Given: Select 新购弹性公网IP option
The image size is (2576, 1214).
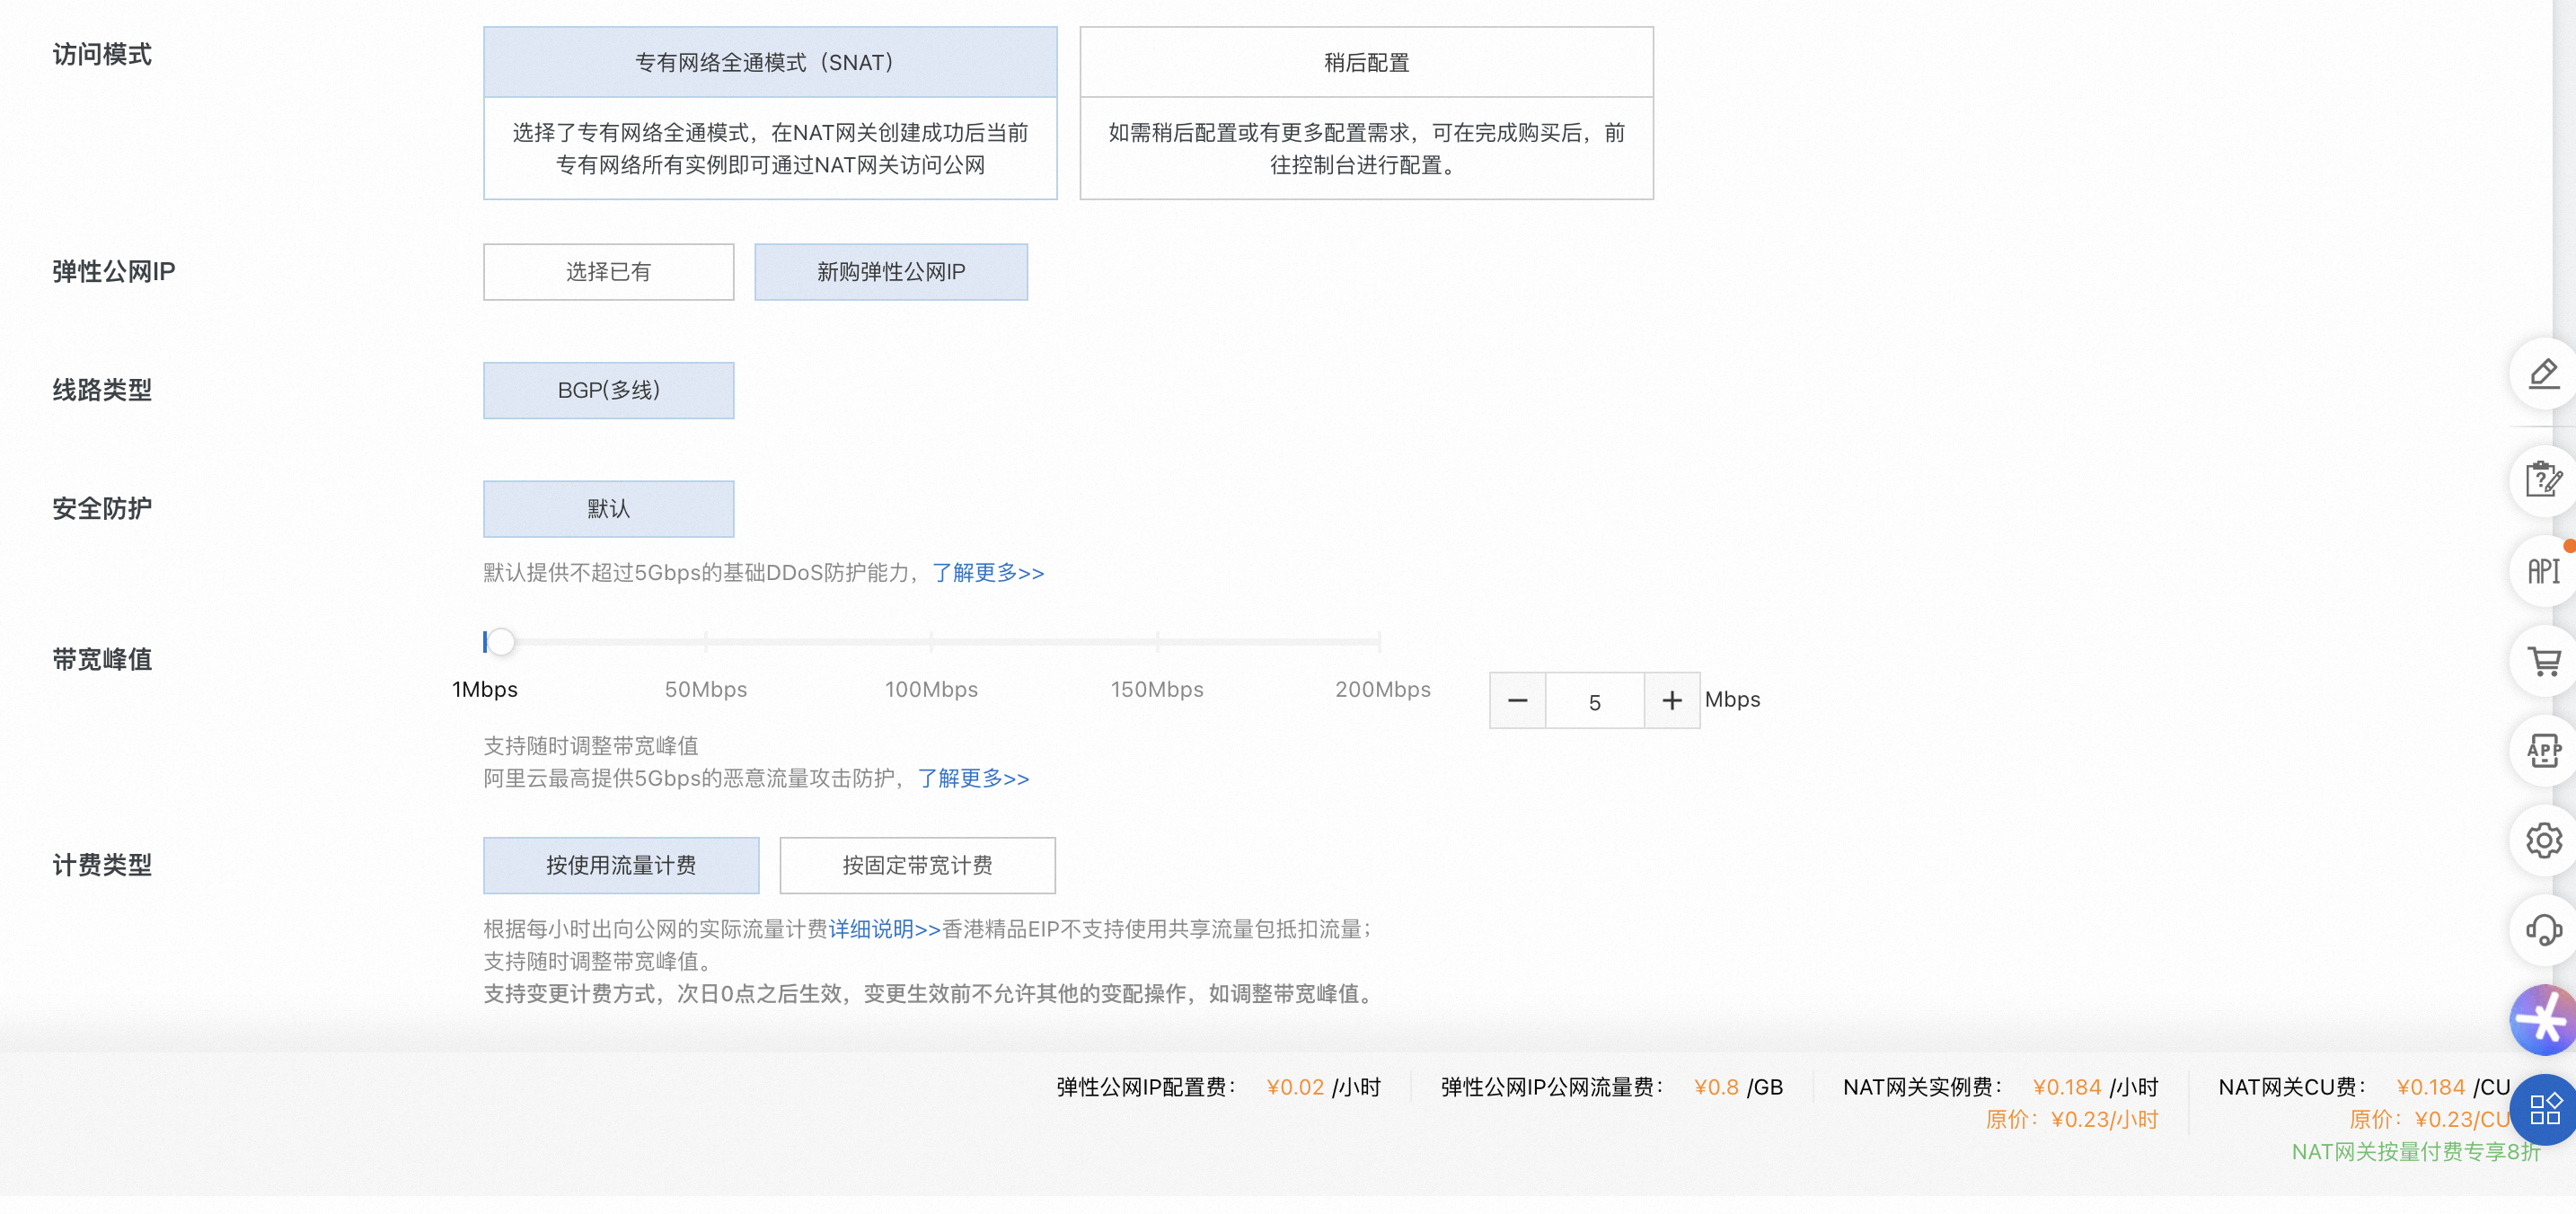Looking at the screenshot, I should pos(890,272).
